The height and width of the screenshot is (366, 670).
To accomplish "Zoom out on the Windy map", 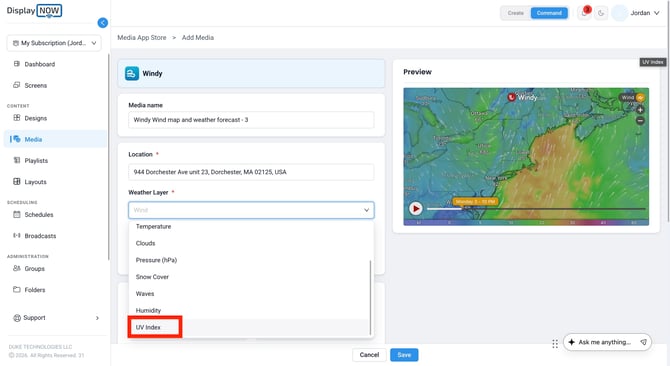I will [x=640, y=121].
